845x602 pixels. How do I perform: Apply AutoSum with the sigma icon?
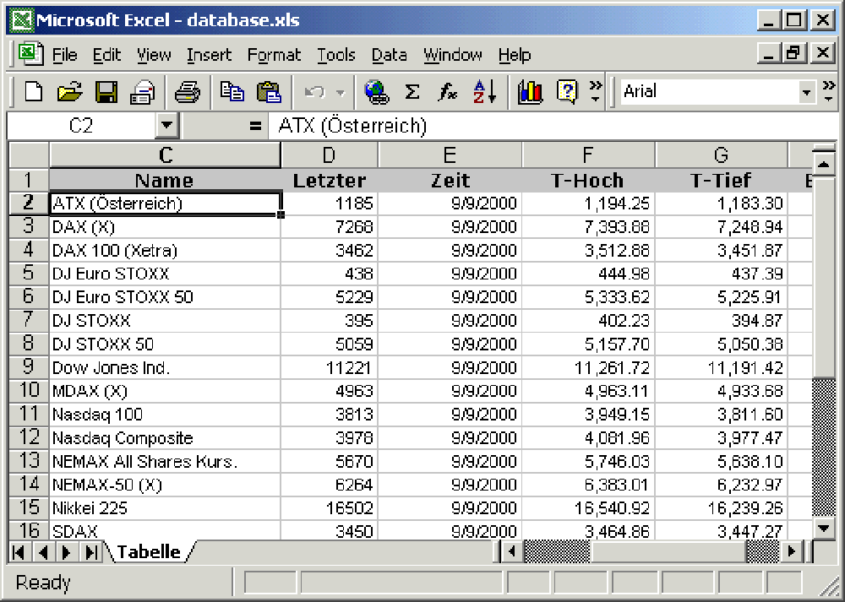[412, 92]
